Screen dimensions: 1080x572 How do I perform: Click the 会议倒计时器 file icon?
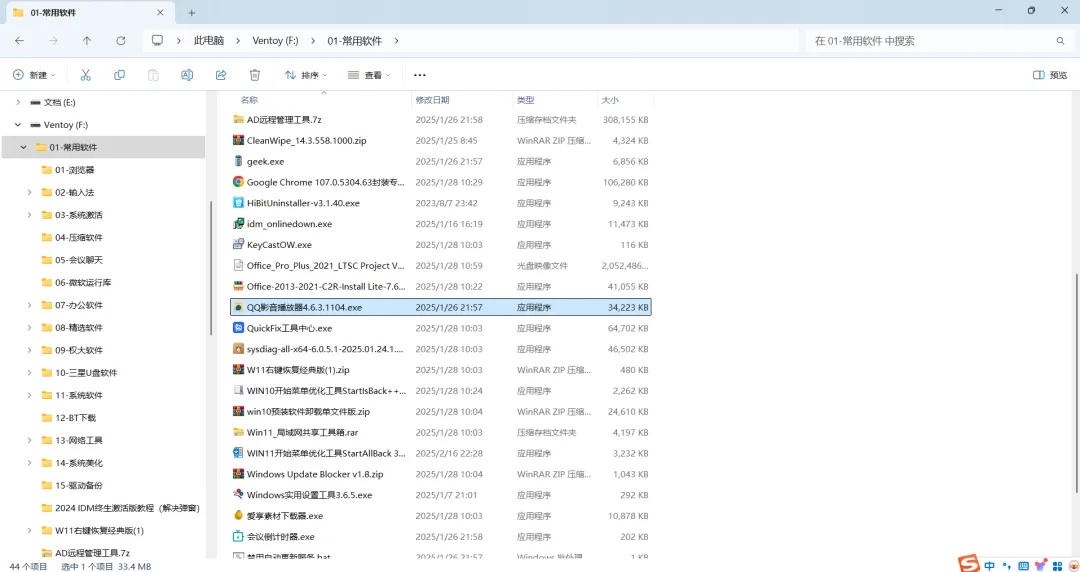pyautogui.click(x=238, y=536)
